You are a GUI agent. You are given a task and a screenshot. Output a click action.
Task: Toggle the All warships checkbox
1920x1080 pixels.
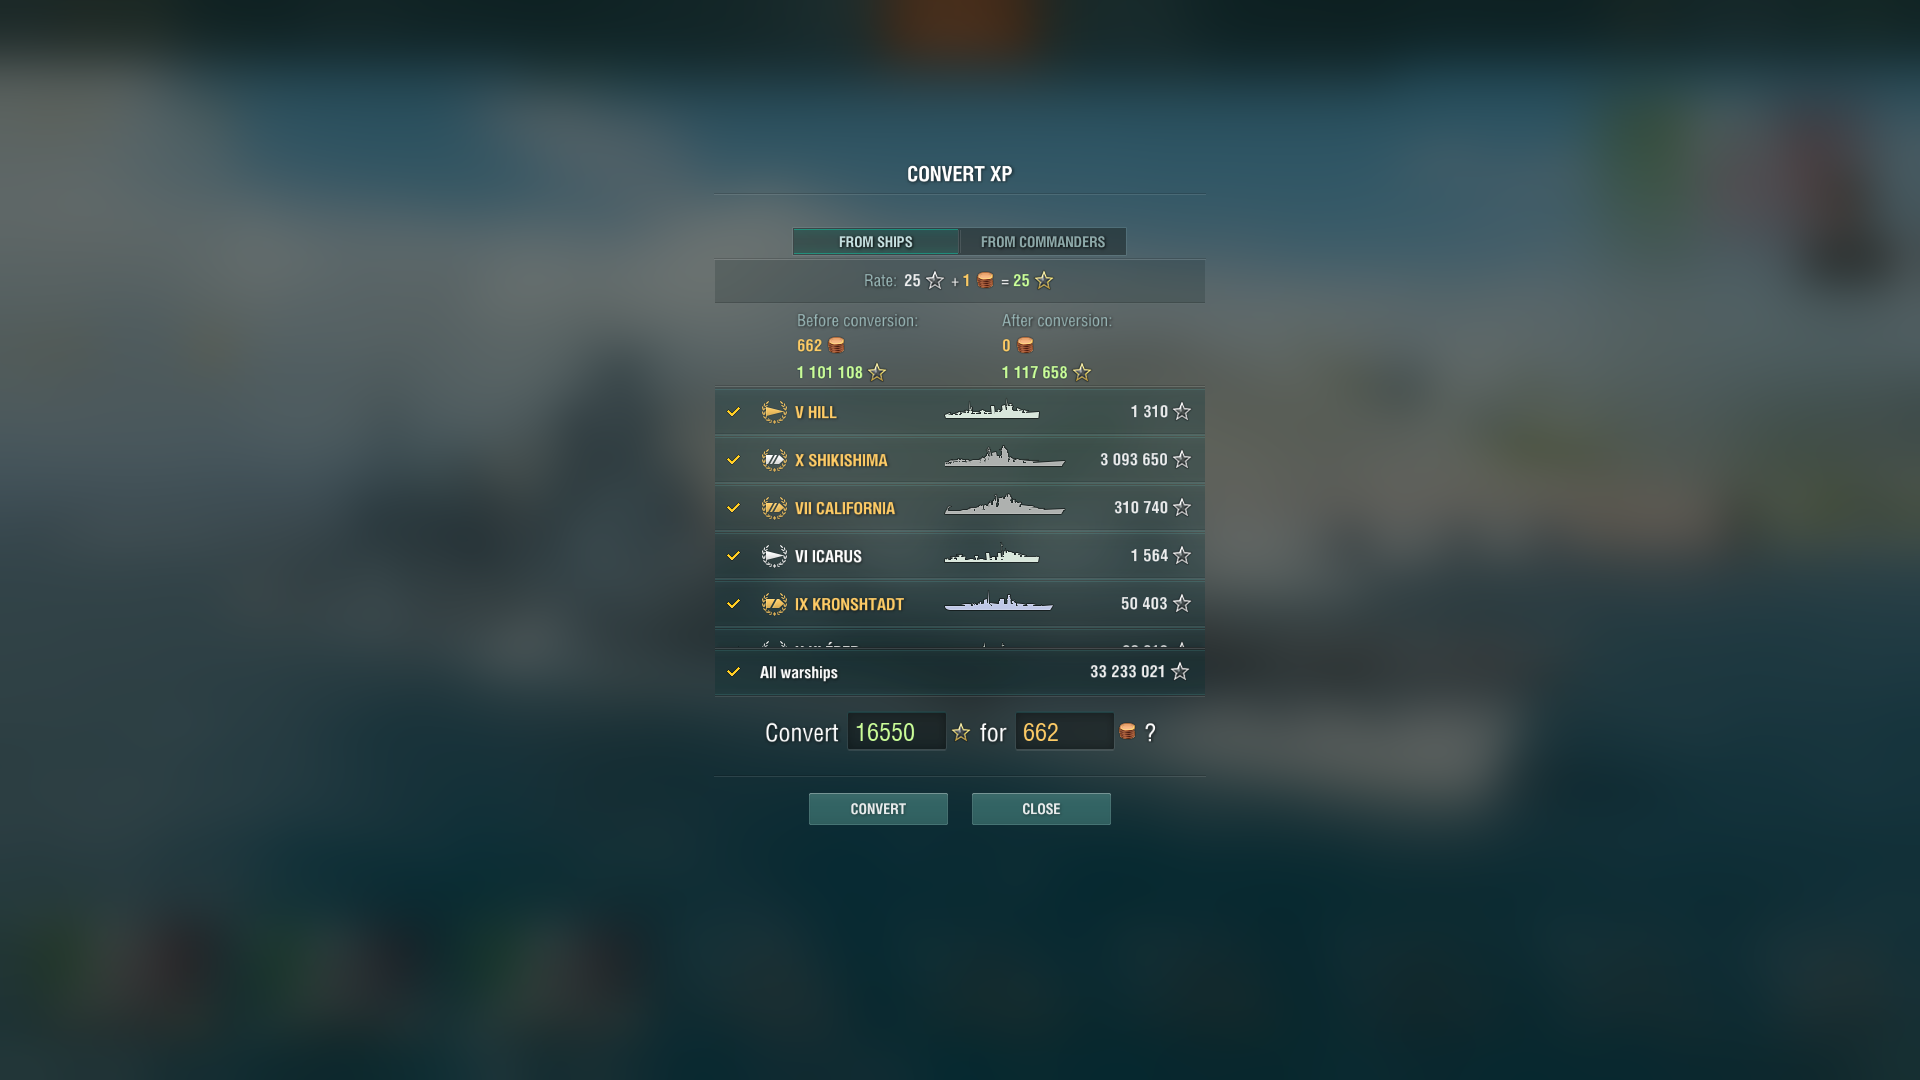(733, 672)
